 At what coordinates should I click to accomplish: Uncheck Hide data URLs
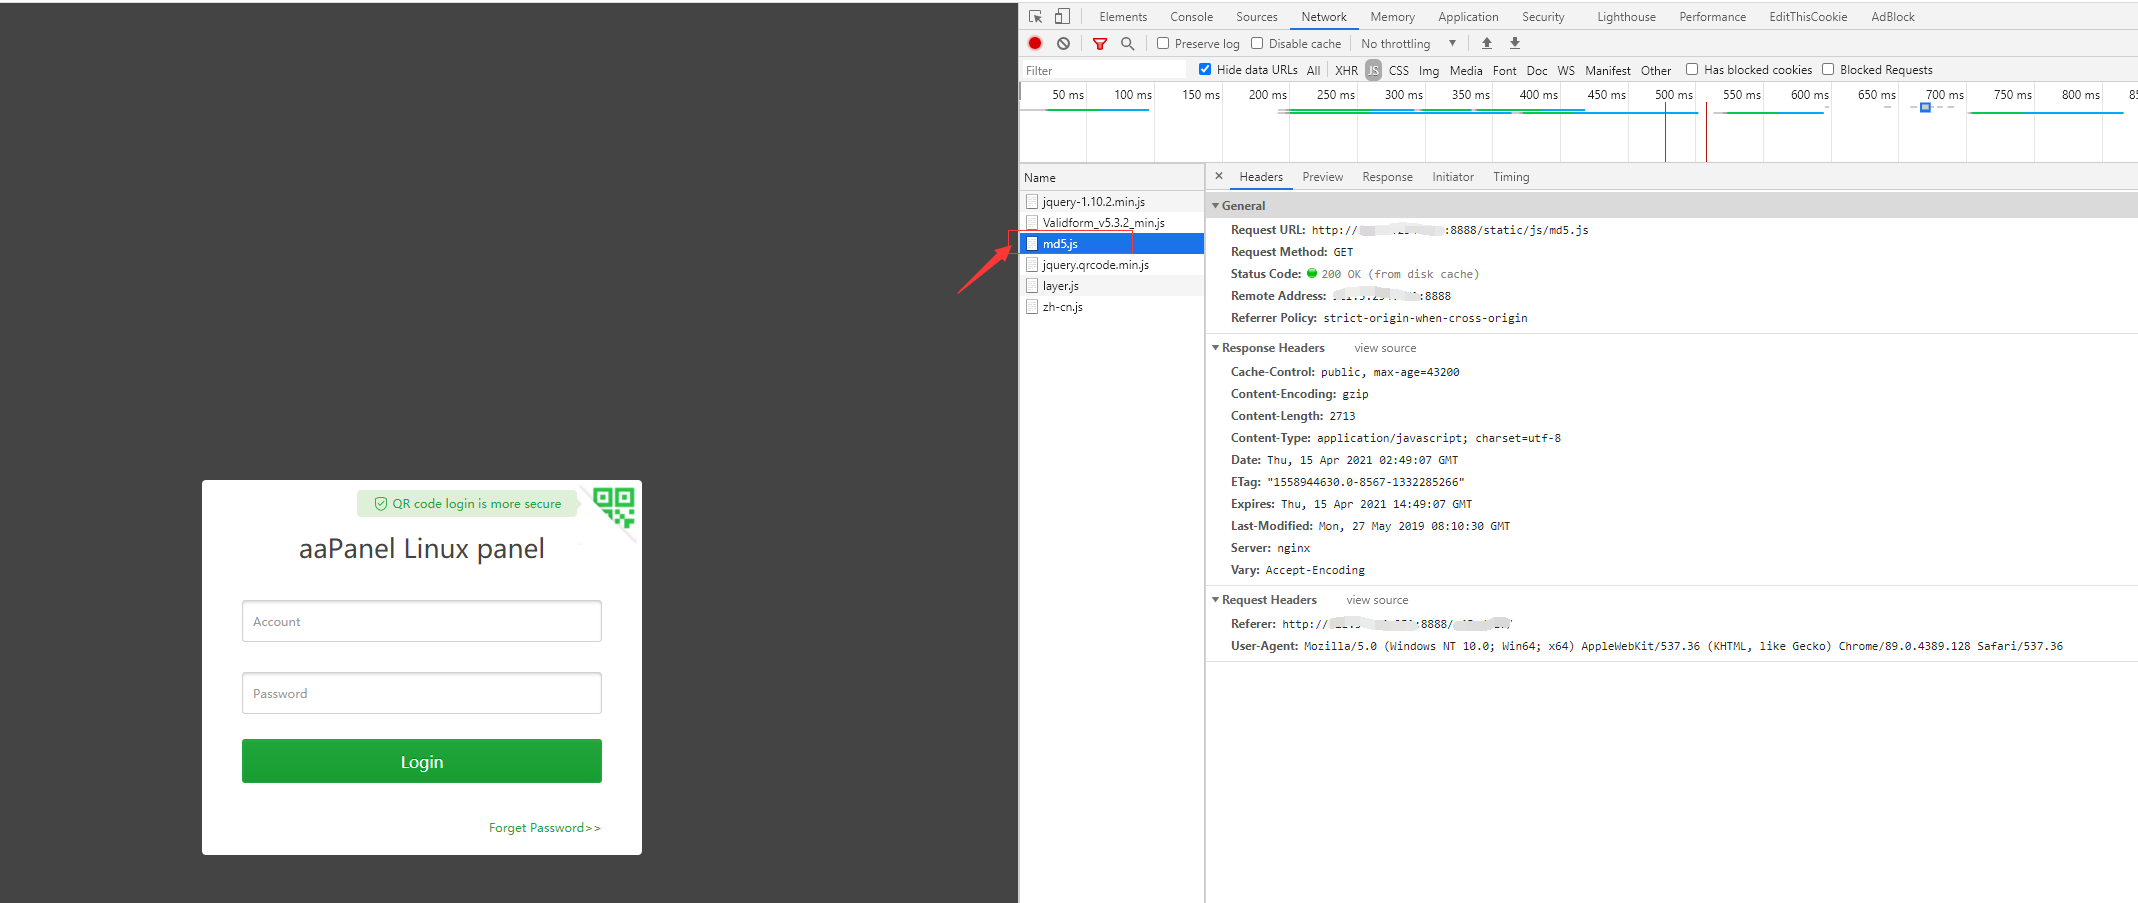coord(1205,70)
